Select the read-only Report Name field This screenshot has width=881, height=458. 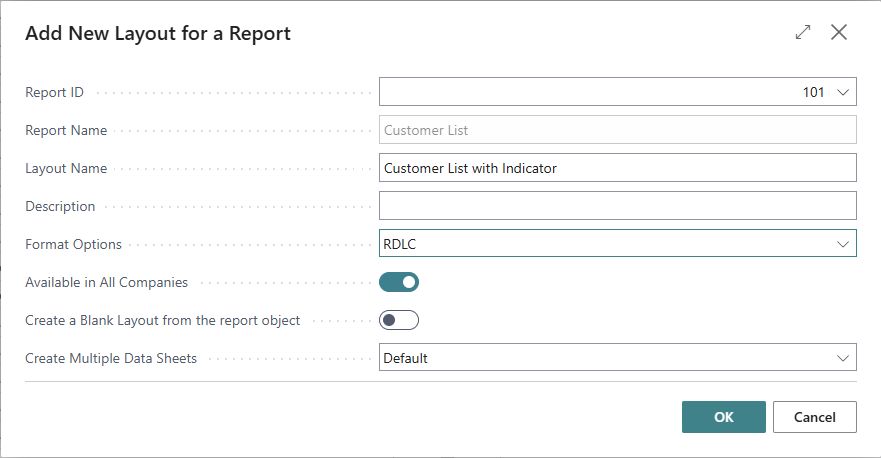coord(617,130)
